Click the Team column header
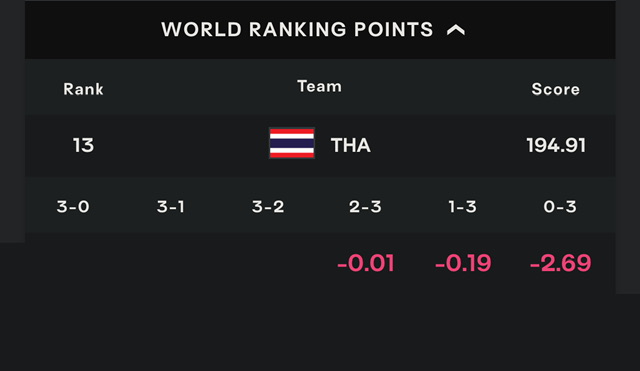The image size is (640, 371). (x=319, y=87)
